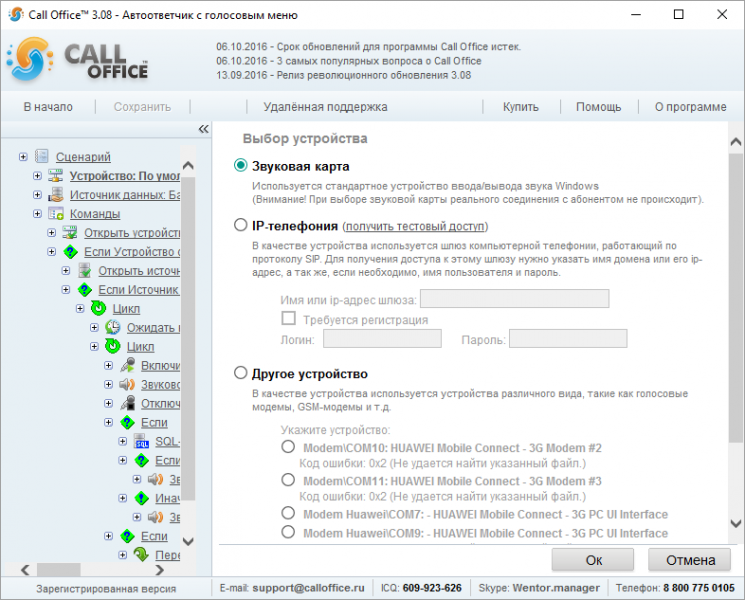Click the SQL icon in the tree

[x=141, y=441]
